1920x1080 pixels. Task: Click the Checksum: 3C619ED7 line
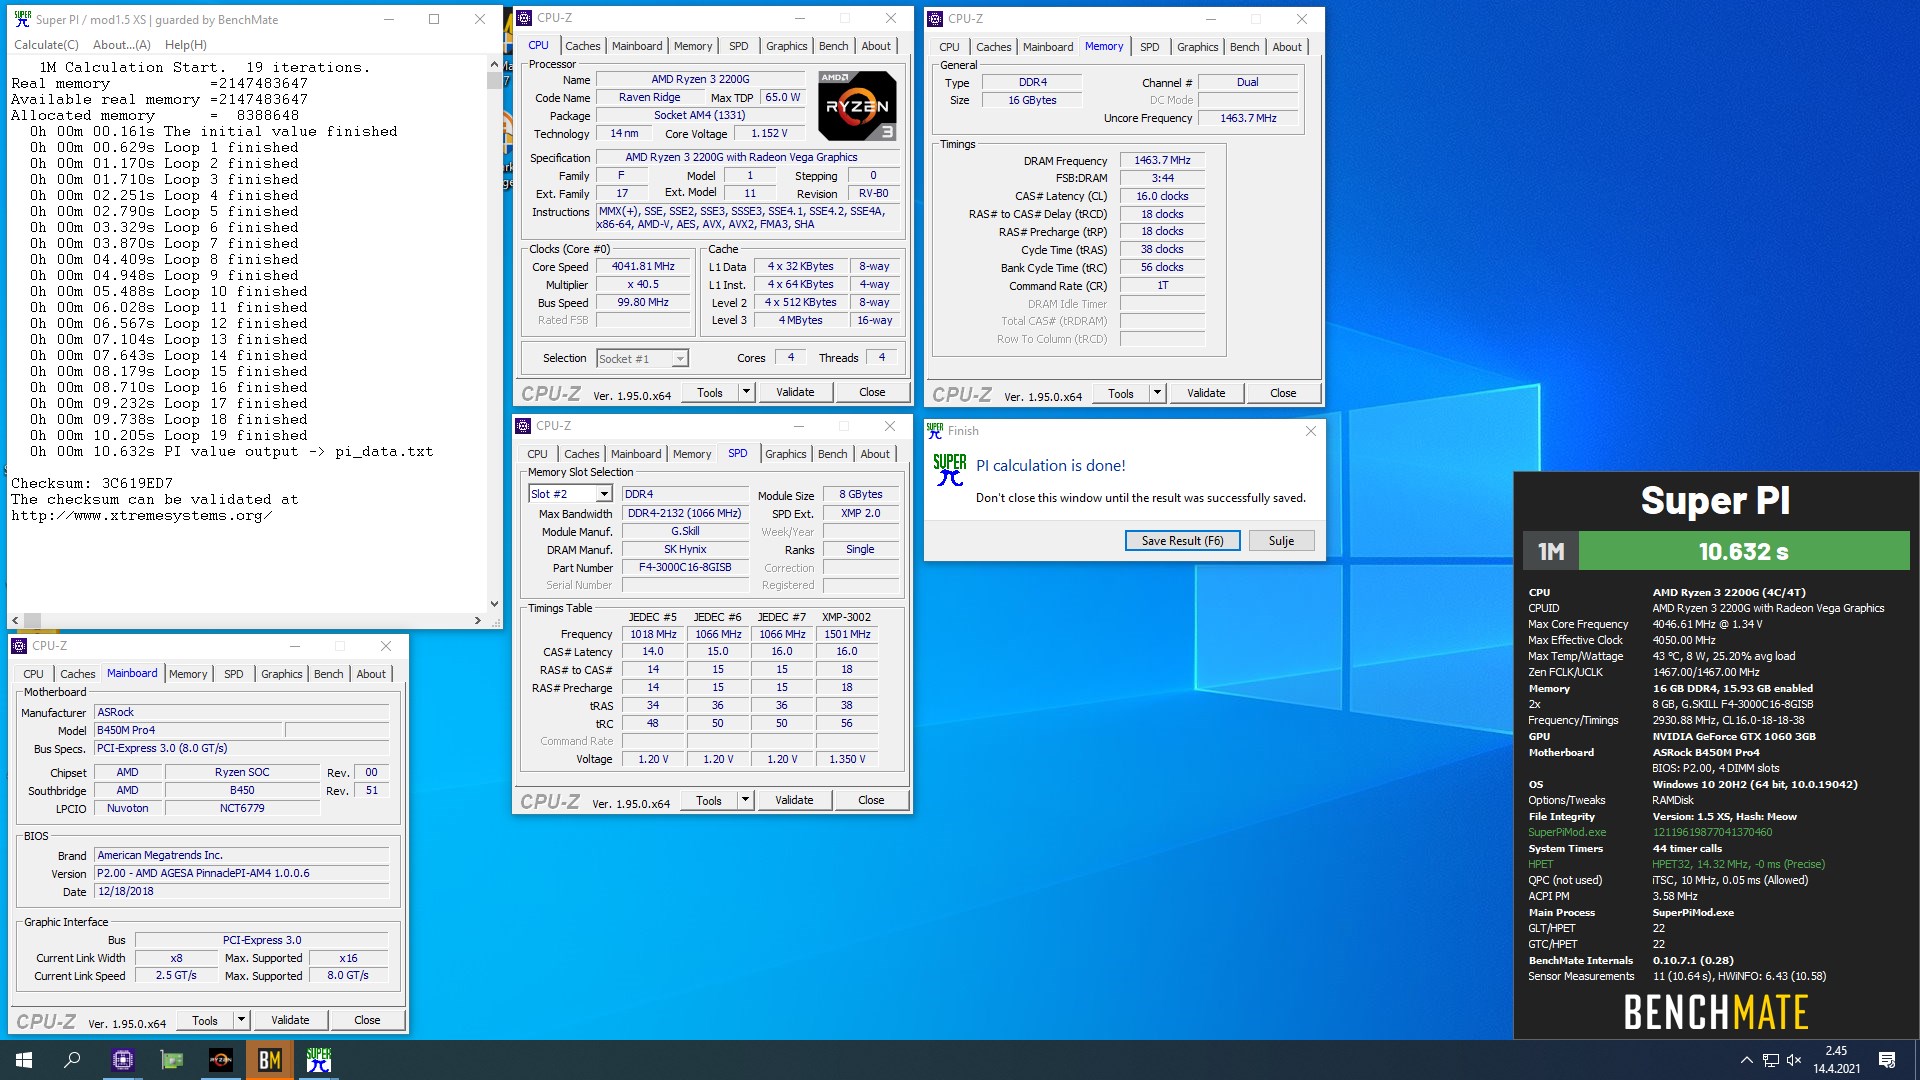pos(92,484)
